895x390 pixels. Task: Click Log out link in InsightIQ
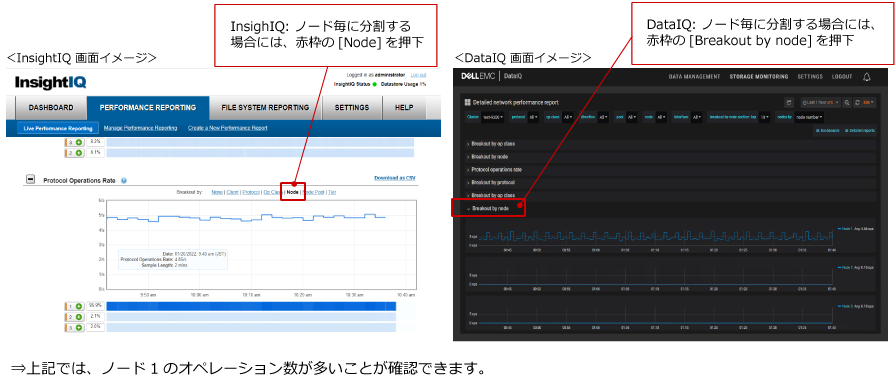[x=418, y=75]
